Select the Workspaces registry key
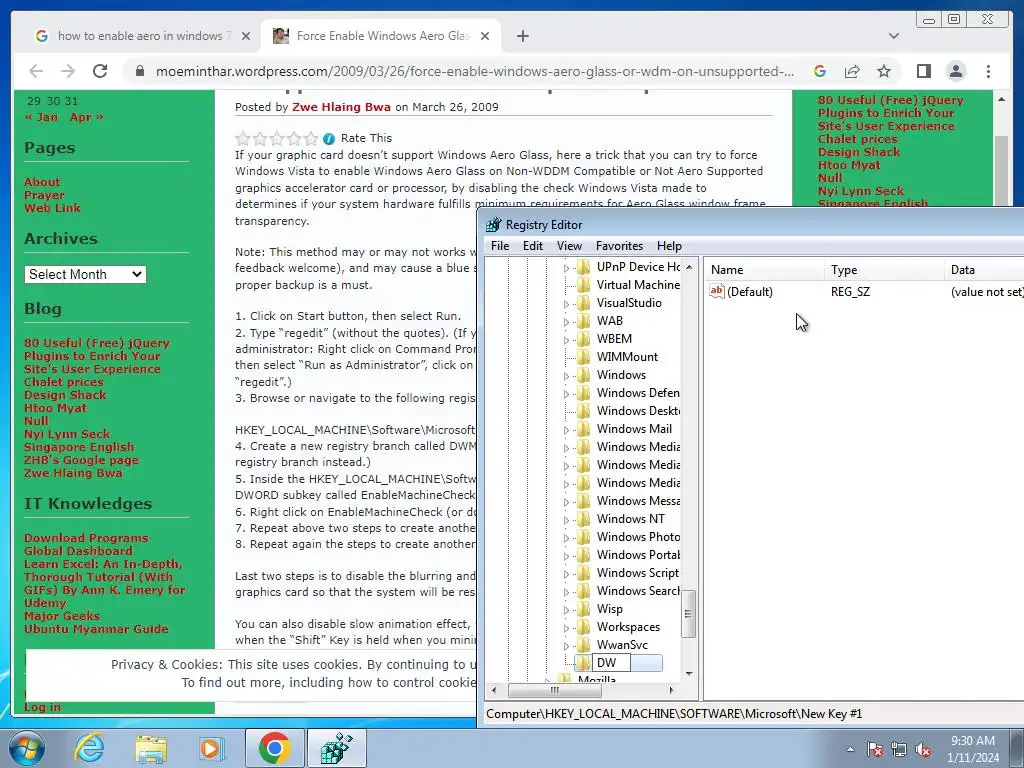The width and height of the screenshot is (1024, 768). pos(628,627)
